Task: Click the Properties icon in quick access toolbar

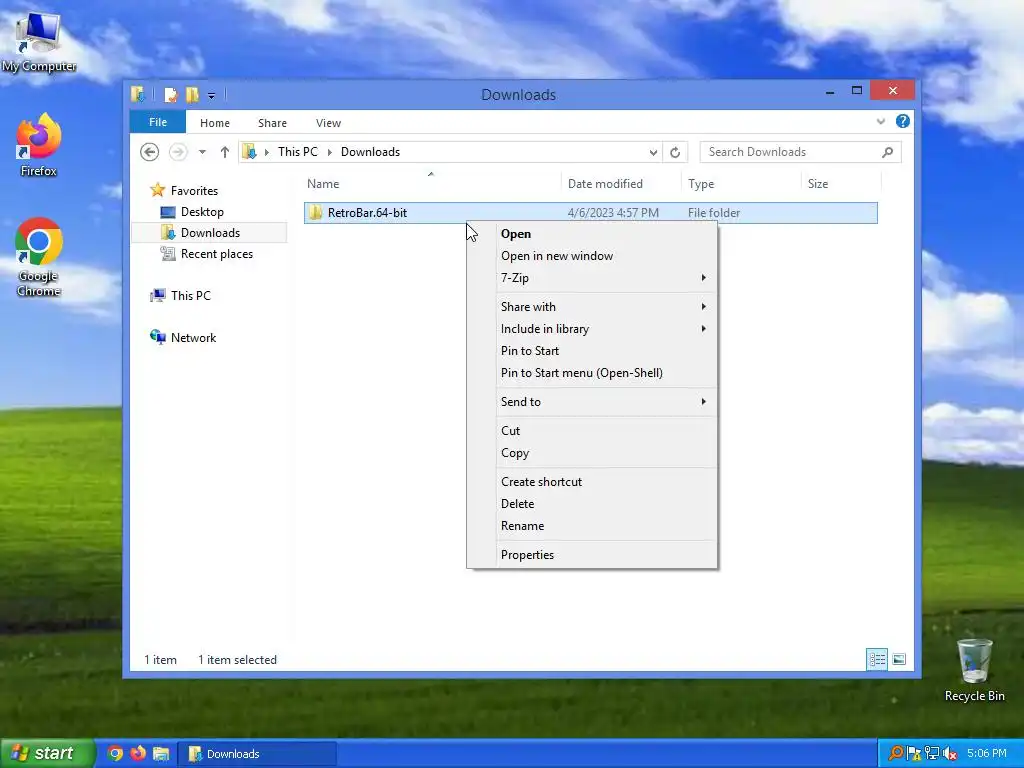Action: [170, 95]
